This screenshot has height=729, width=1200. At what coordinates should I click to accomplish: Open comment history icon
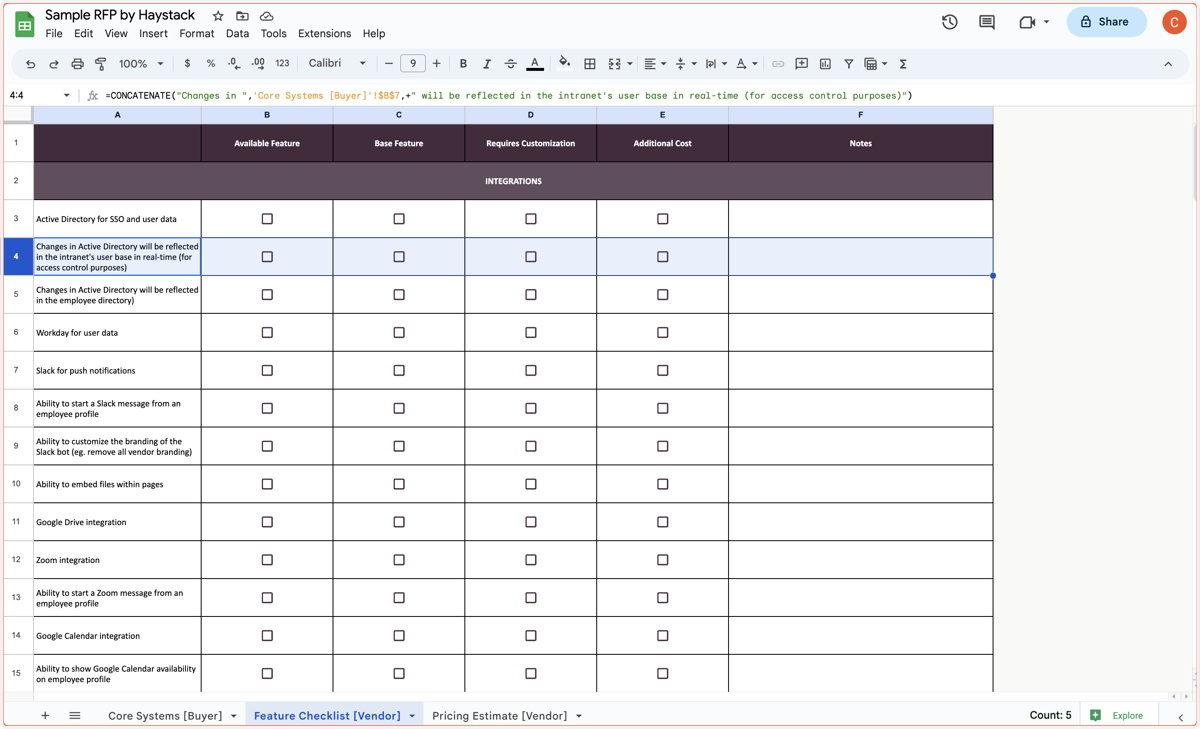pyautogui.click(x=987, y=22)
